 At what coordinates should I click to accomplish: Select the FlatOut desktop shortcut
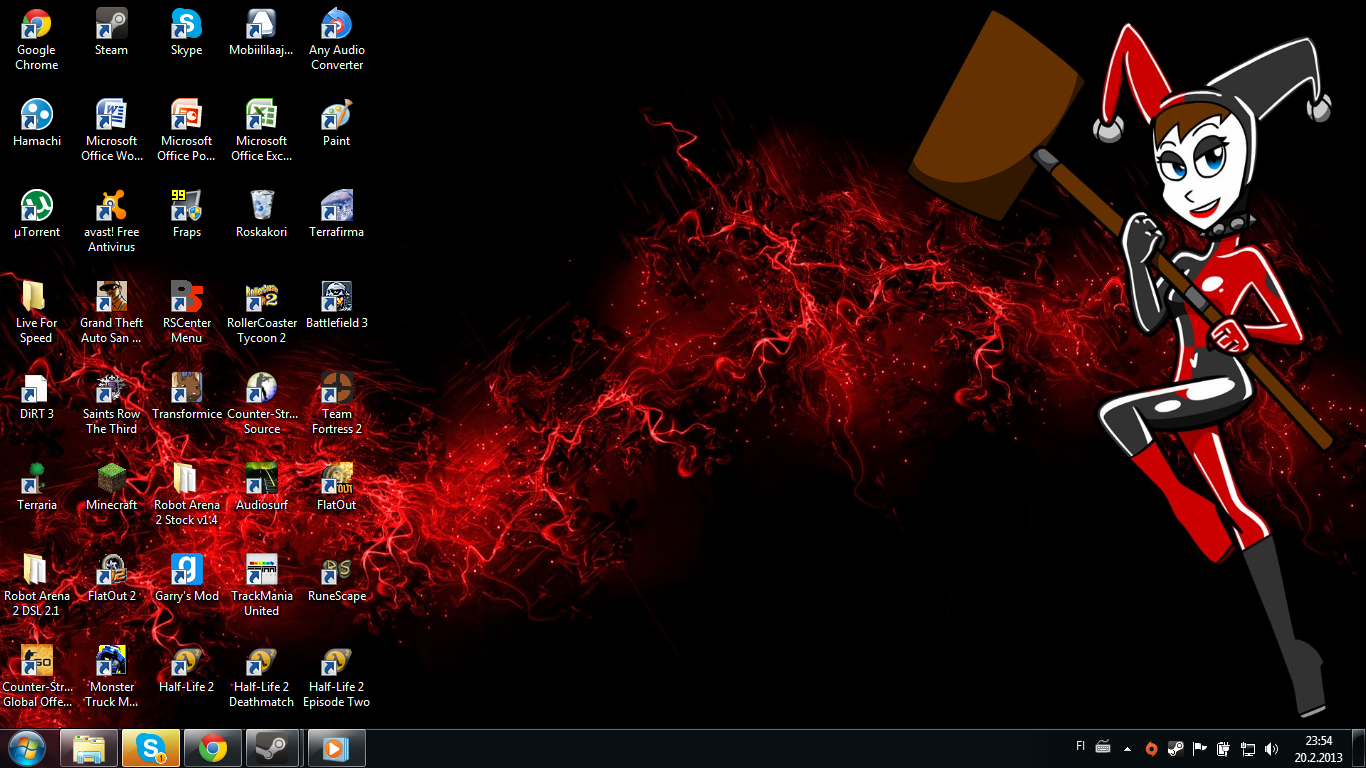coord(337,488)
